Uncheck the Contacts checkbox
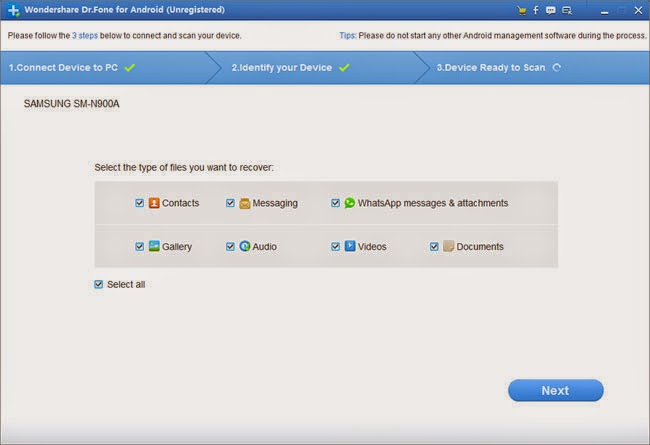 click(139, 203)
